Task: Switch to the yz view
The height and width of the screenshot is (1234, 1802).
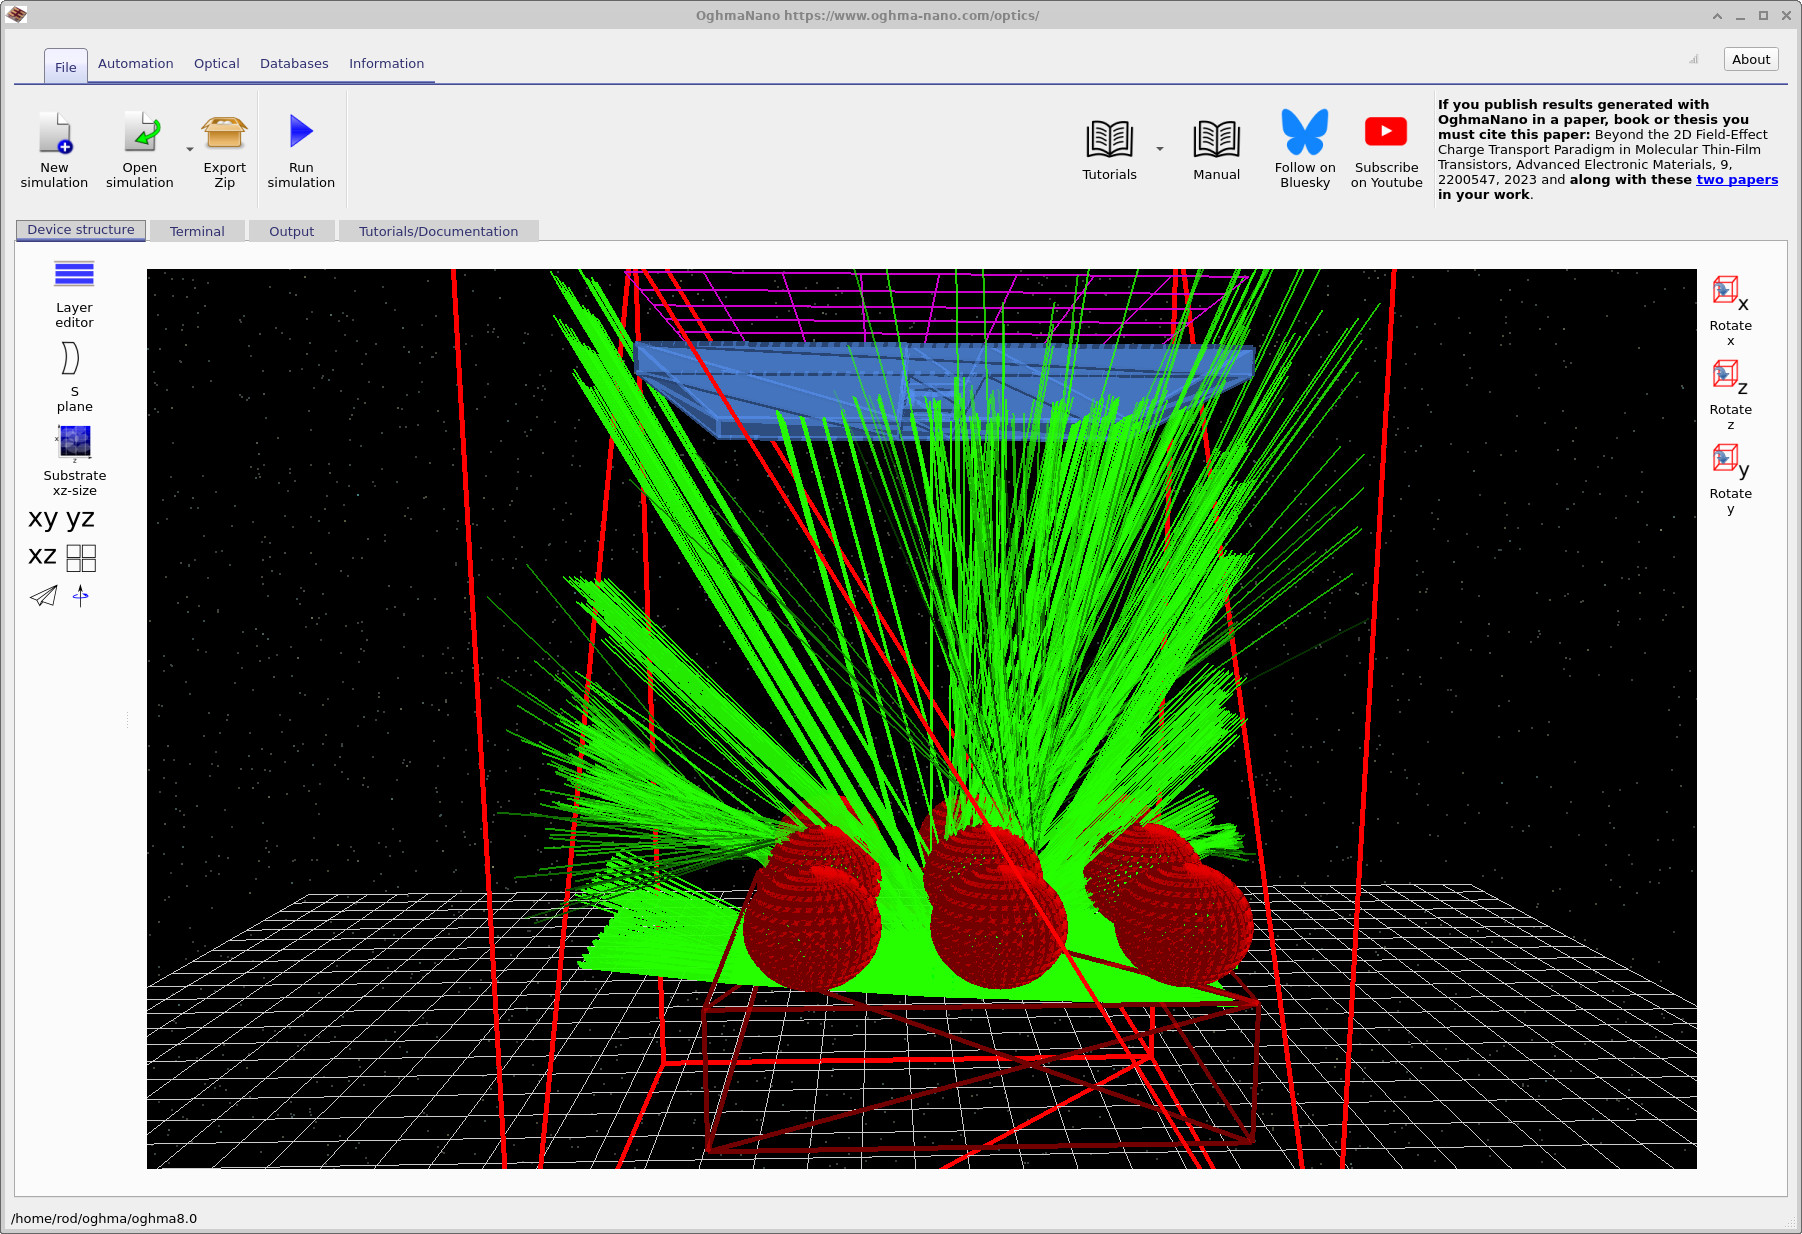Action: [80, 518]
